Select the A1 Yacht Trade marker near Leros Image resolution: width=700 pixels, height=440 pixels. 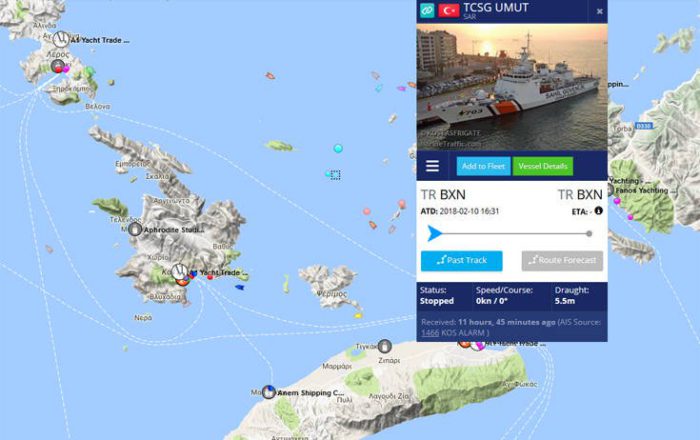coord(61,39)
